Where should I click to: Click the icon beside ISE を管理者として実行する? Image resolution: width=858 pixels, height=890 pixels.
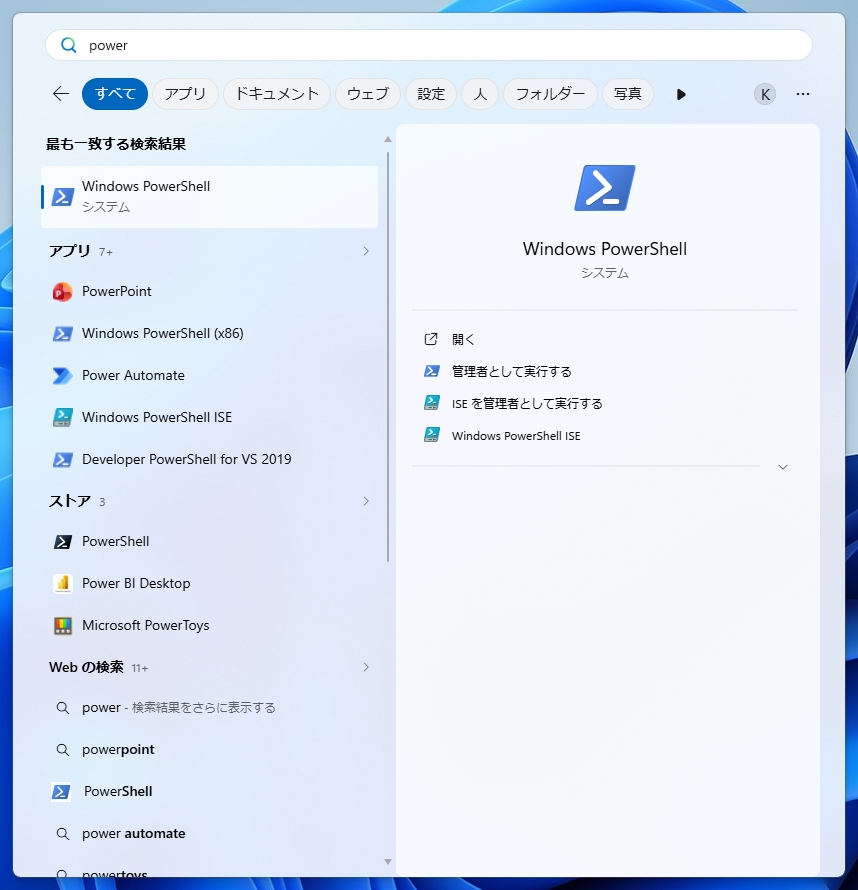[431, 403]
